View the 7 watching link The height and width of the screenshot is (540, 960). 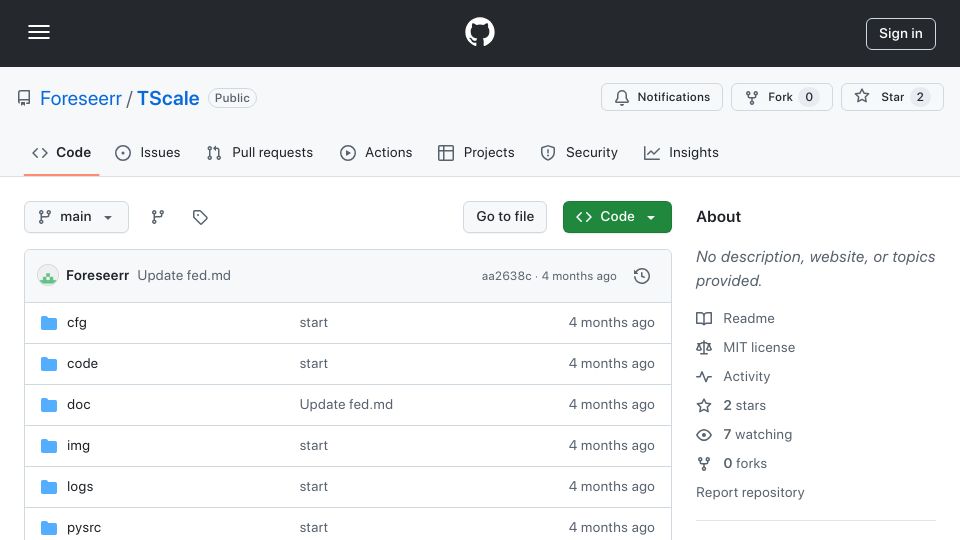coord(757,435)
